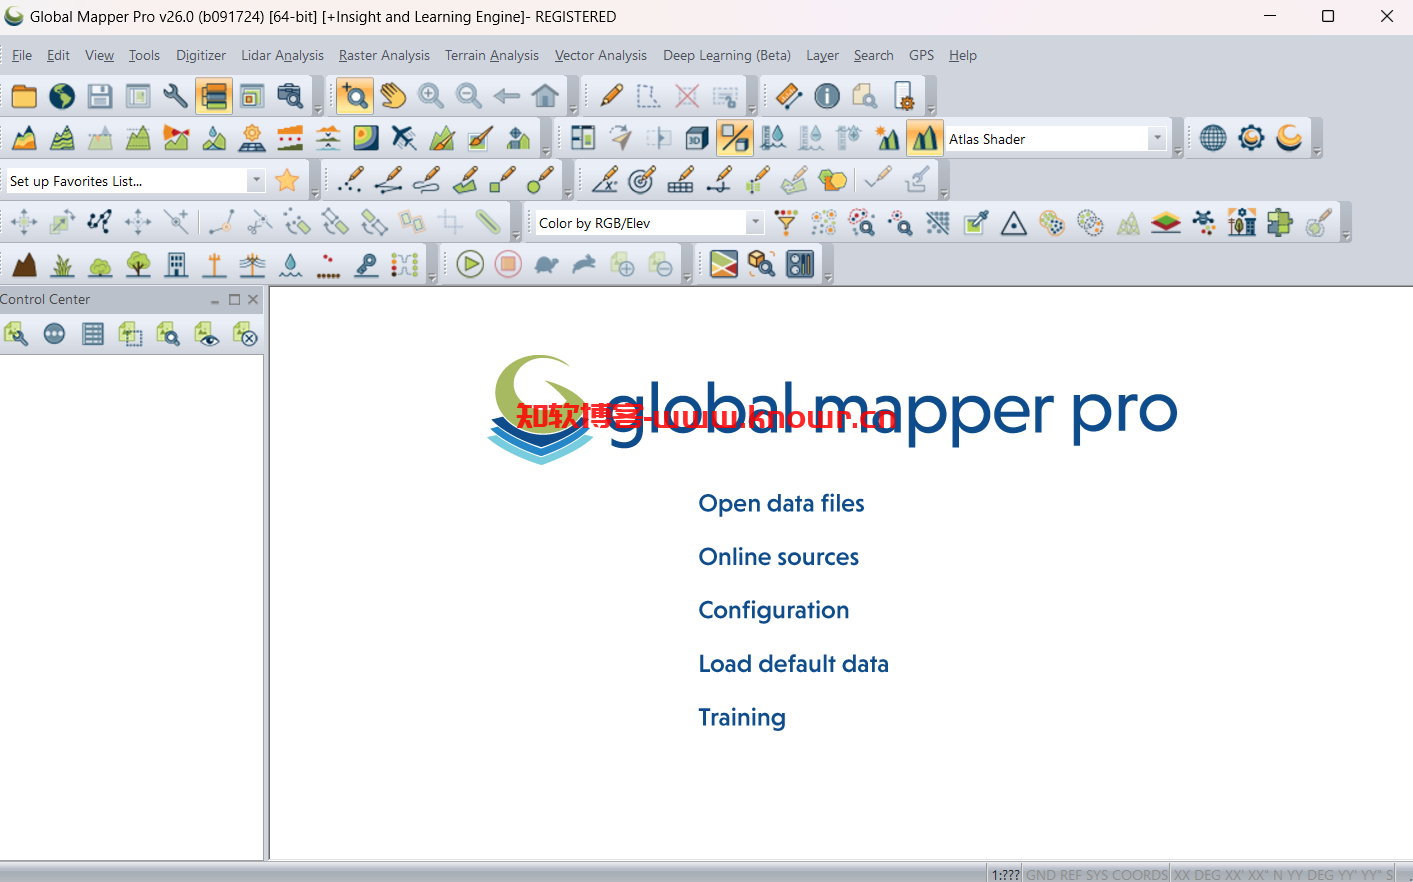1413x882 pixels.
Task: Open the Color by RGB/Elev dropdown
Action: coord(755,222)
